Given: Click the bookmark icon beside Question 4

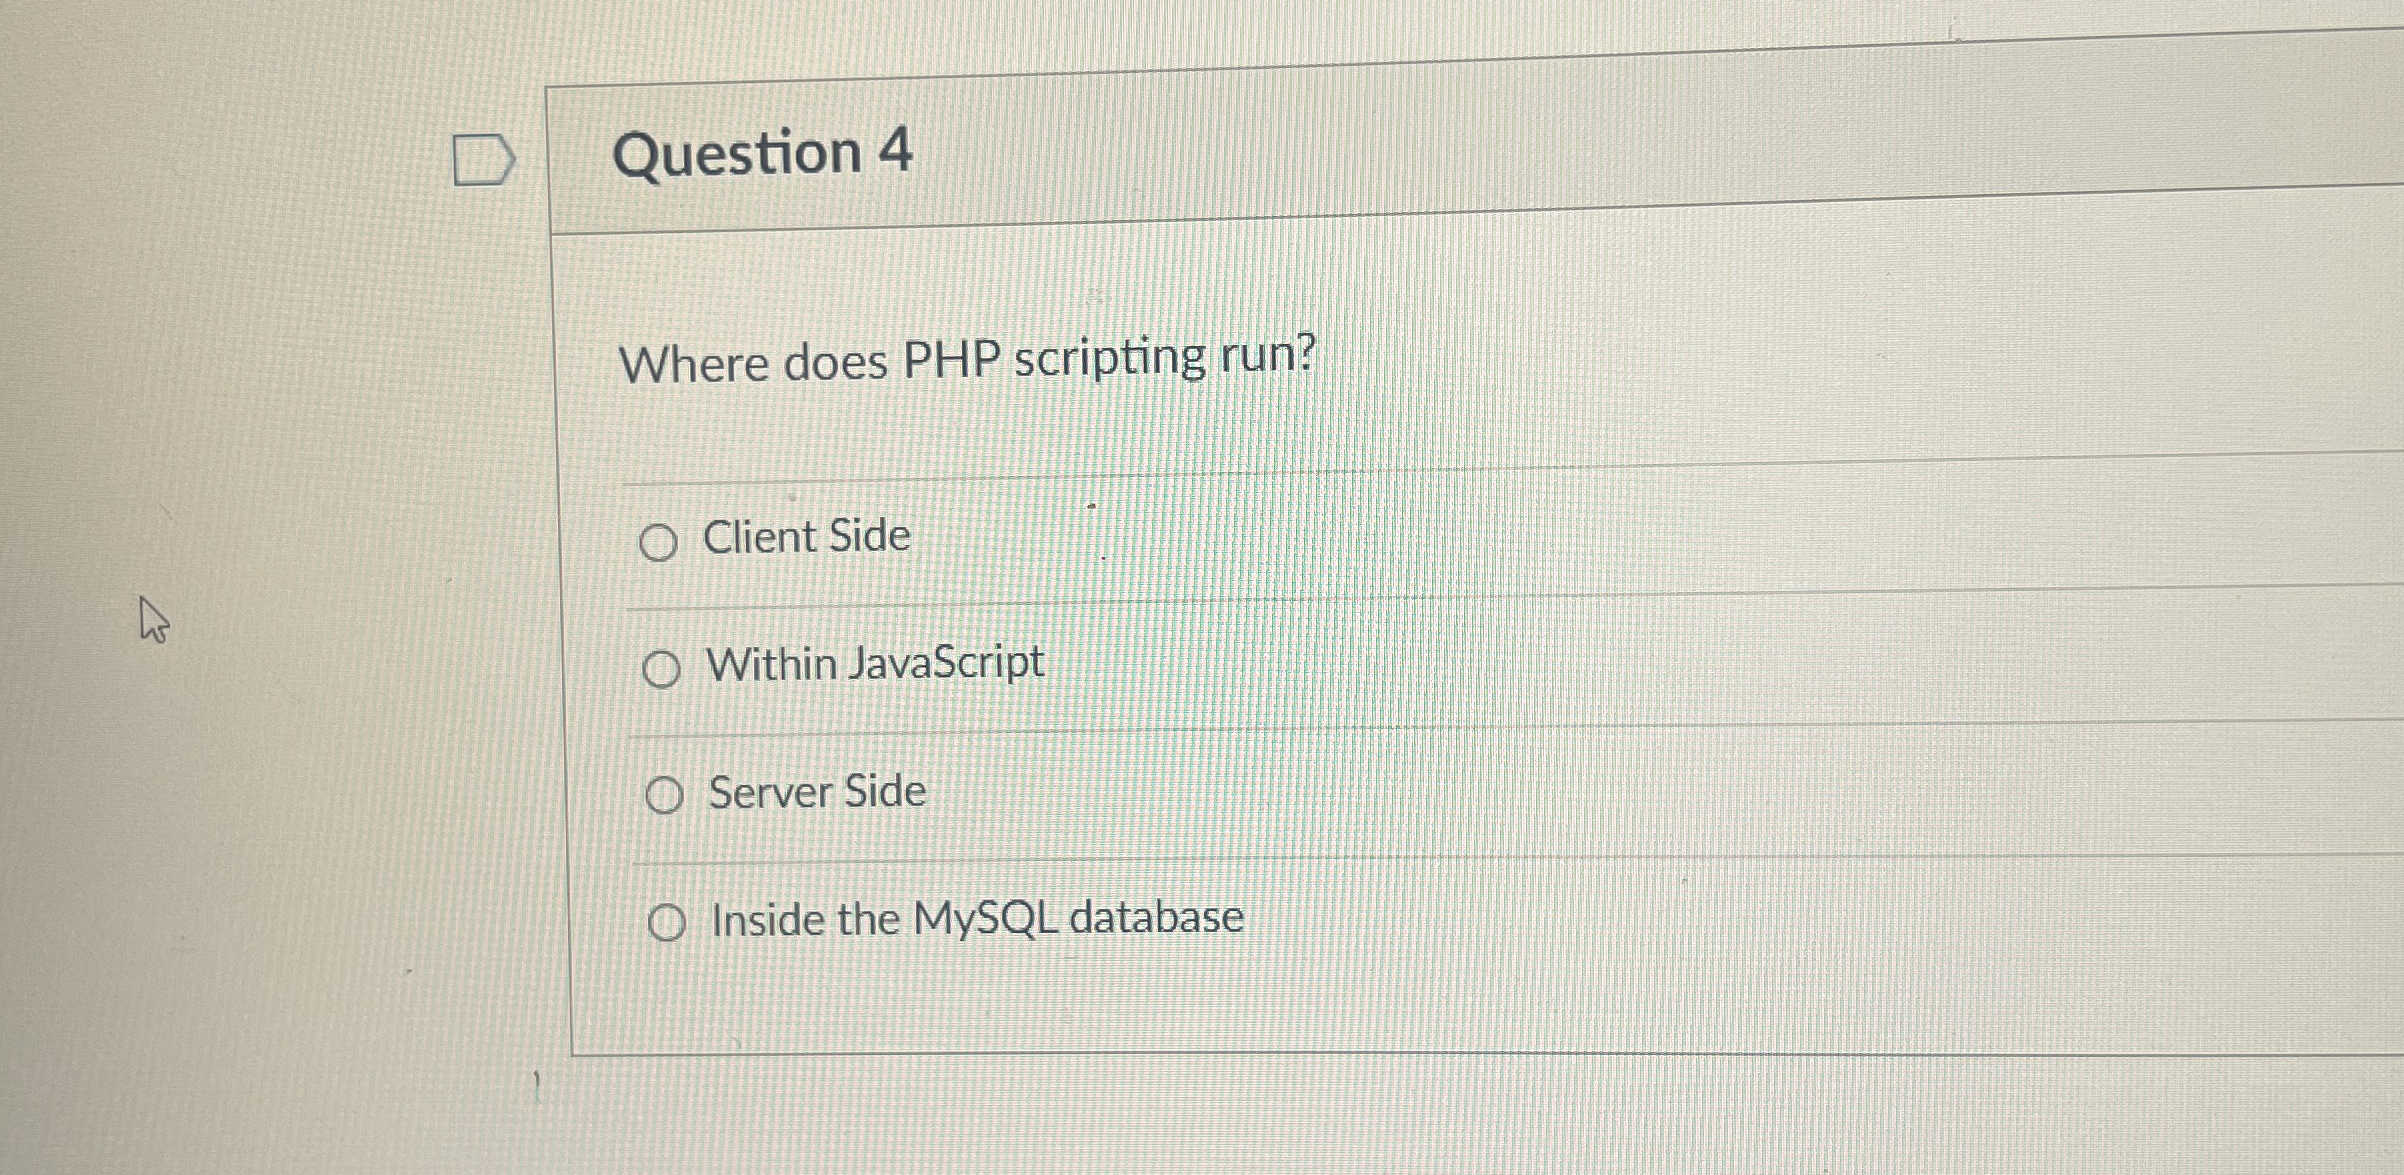Looking at the screenshot, I should coord(484,157).
